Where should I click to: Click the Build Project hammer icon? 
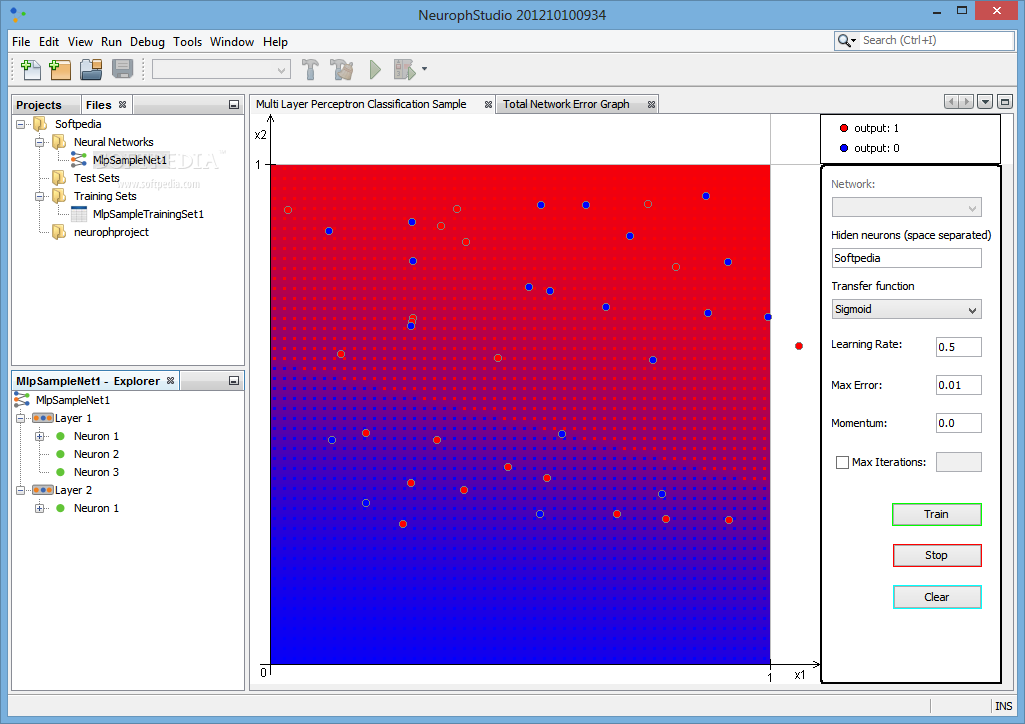[311, 69]
